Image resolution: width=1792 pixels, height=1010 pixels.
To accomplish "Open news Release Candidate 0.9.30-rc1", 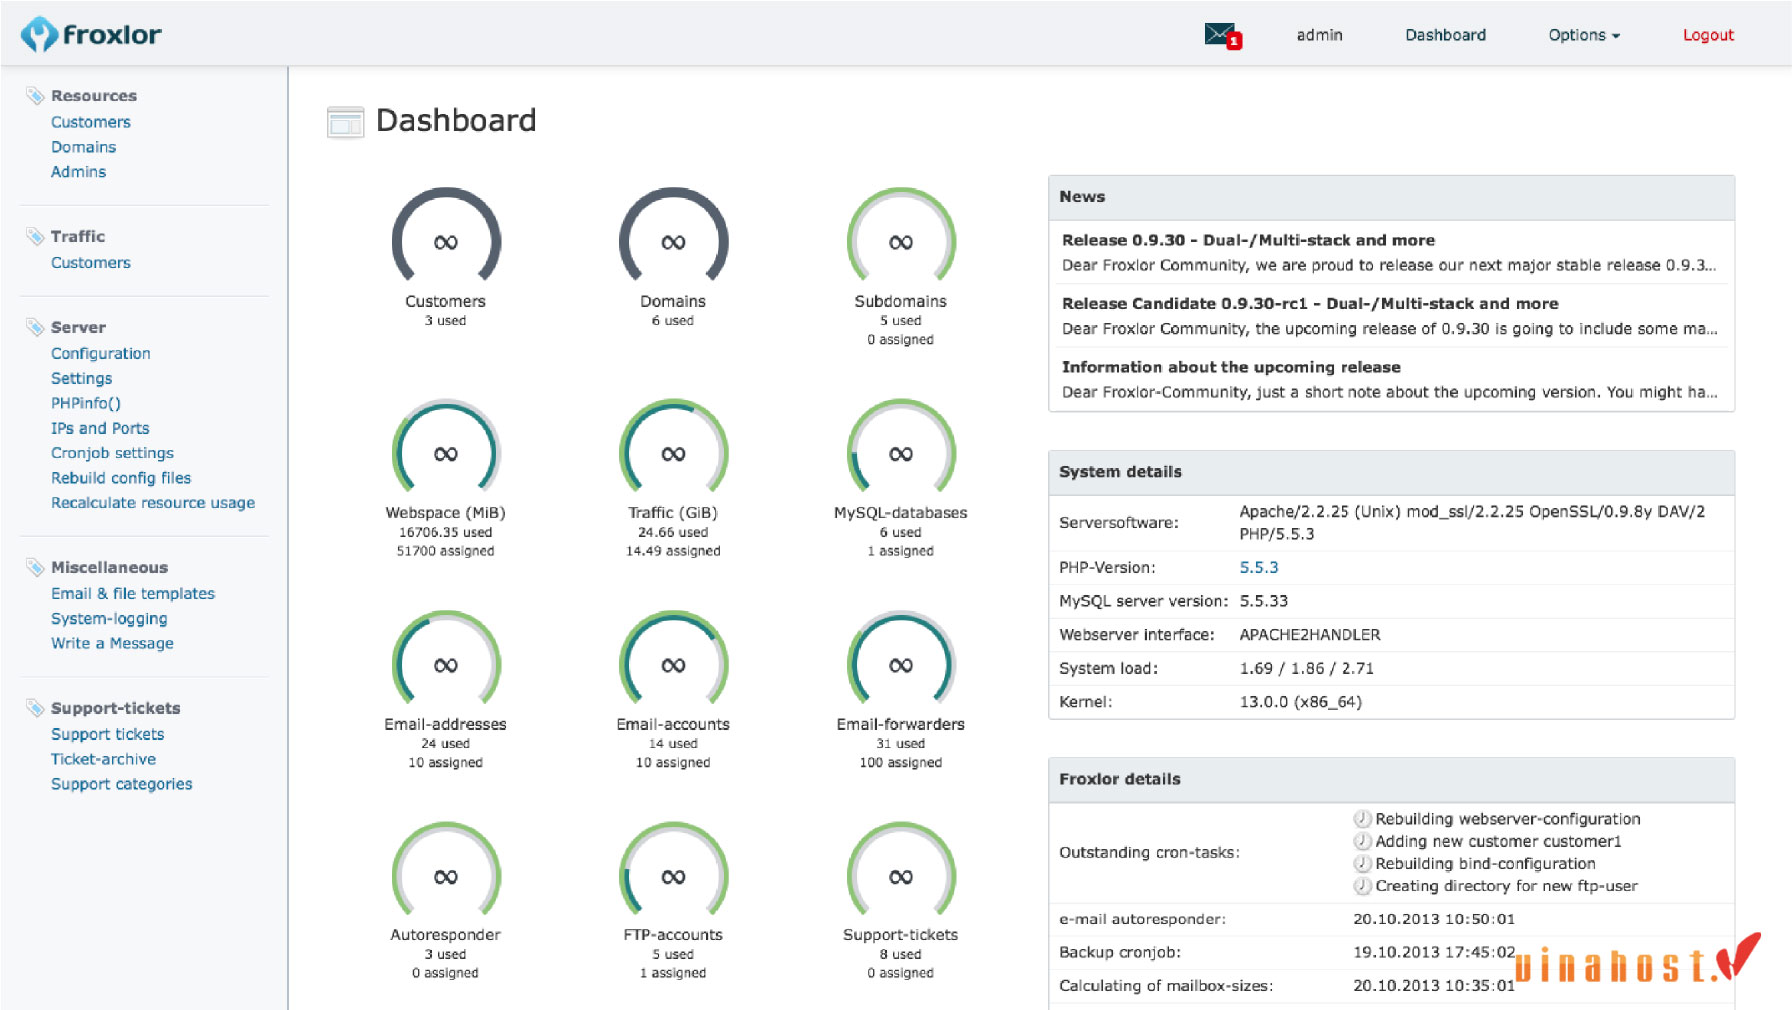I will pyautogui.click(x=1310, y=304).
